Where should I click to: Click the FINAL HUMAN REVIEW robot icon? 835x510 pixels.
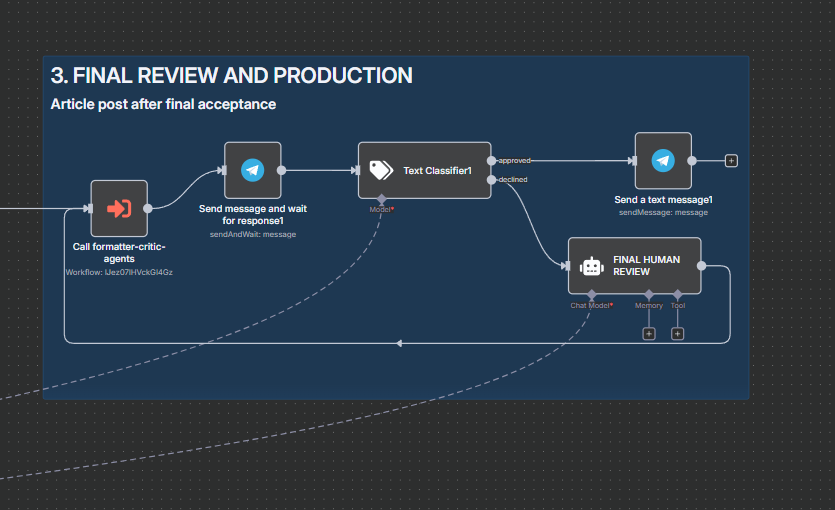pyautogui.click(x=591, y=266)
